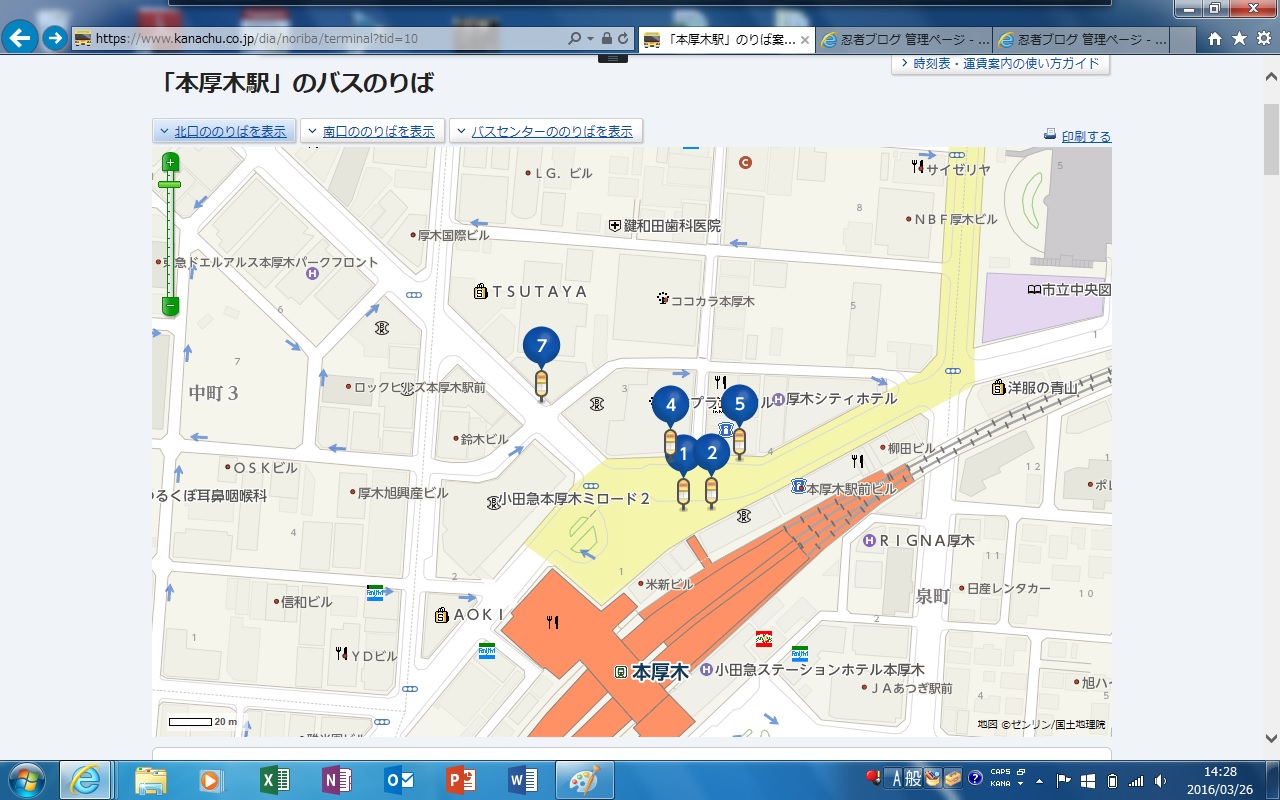Select bus stop marker number 5
Screen dimensions: 1280x800
point(739,404)
